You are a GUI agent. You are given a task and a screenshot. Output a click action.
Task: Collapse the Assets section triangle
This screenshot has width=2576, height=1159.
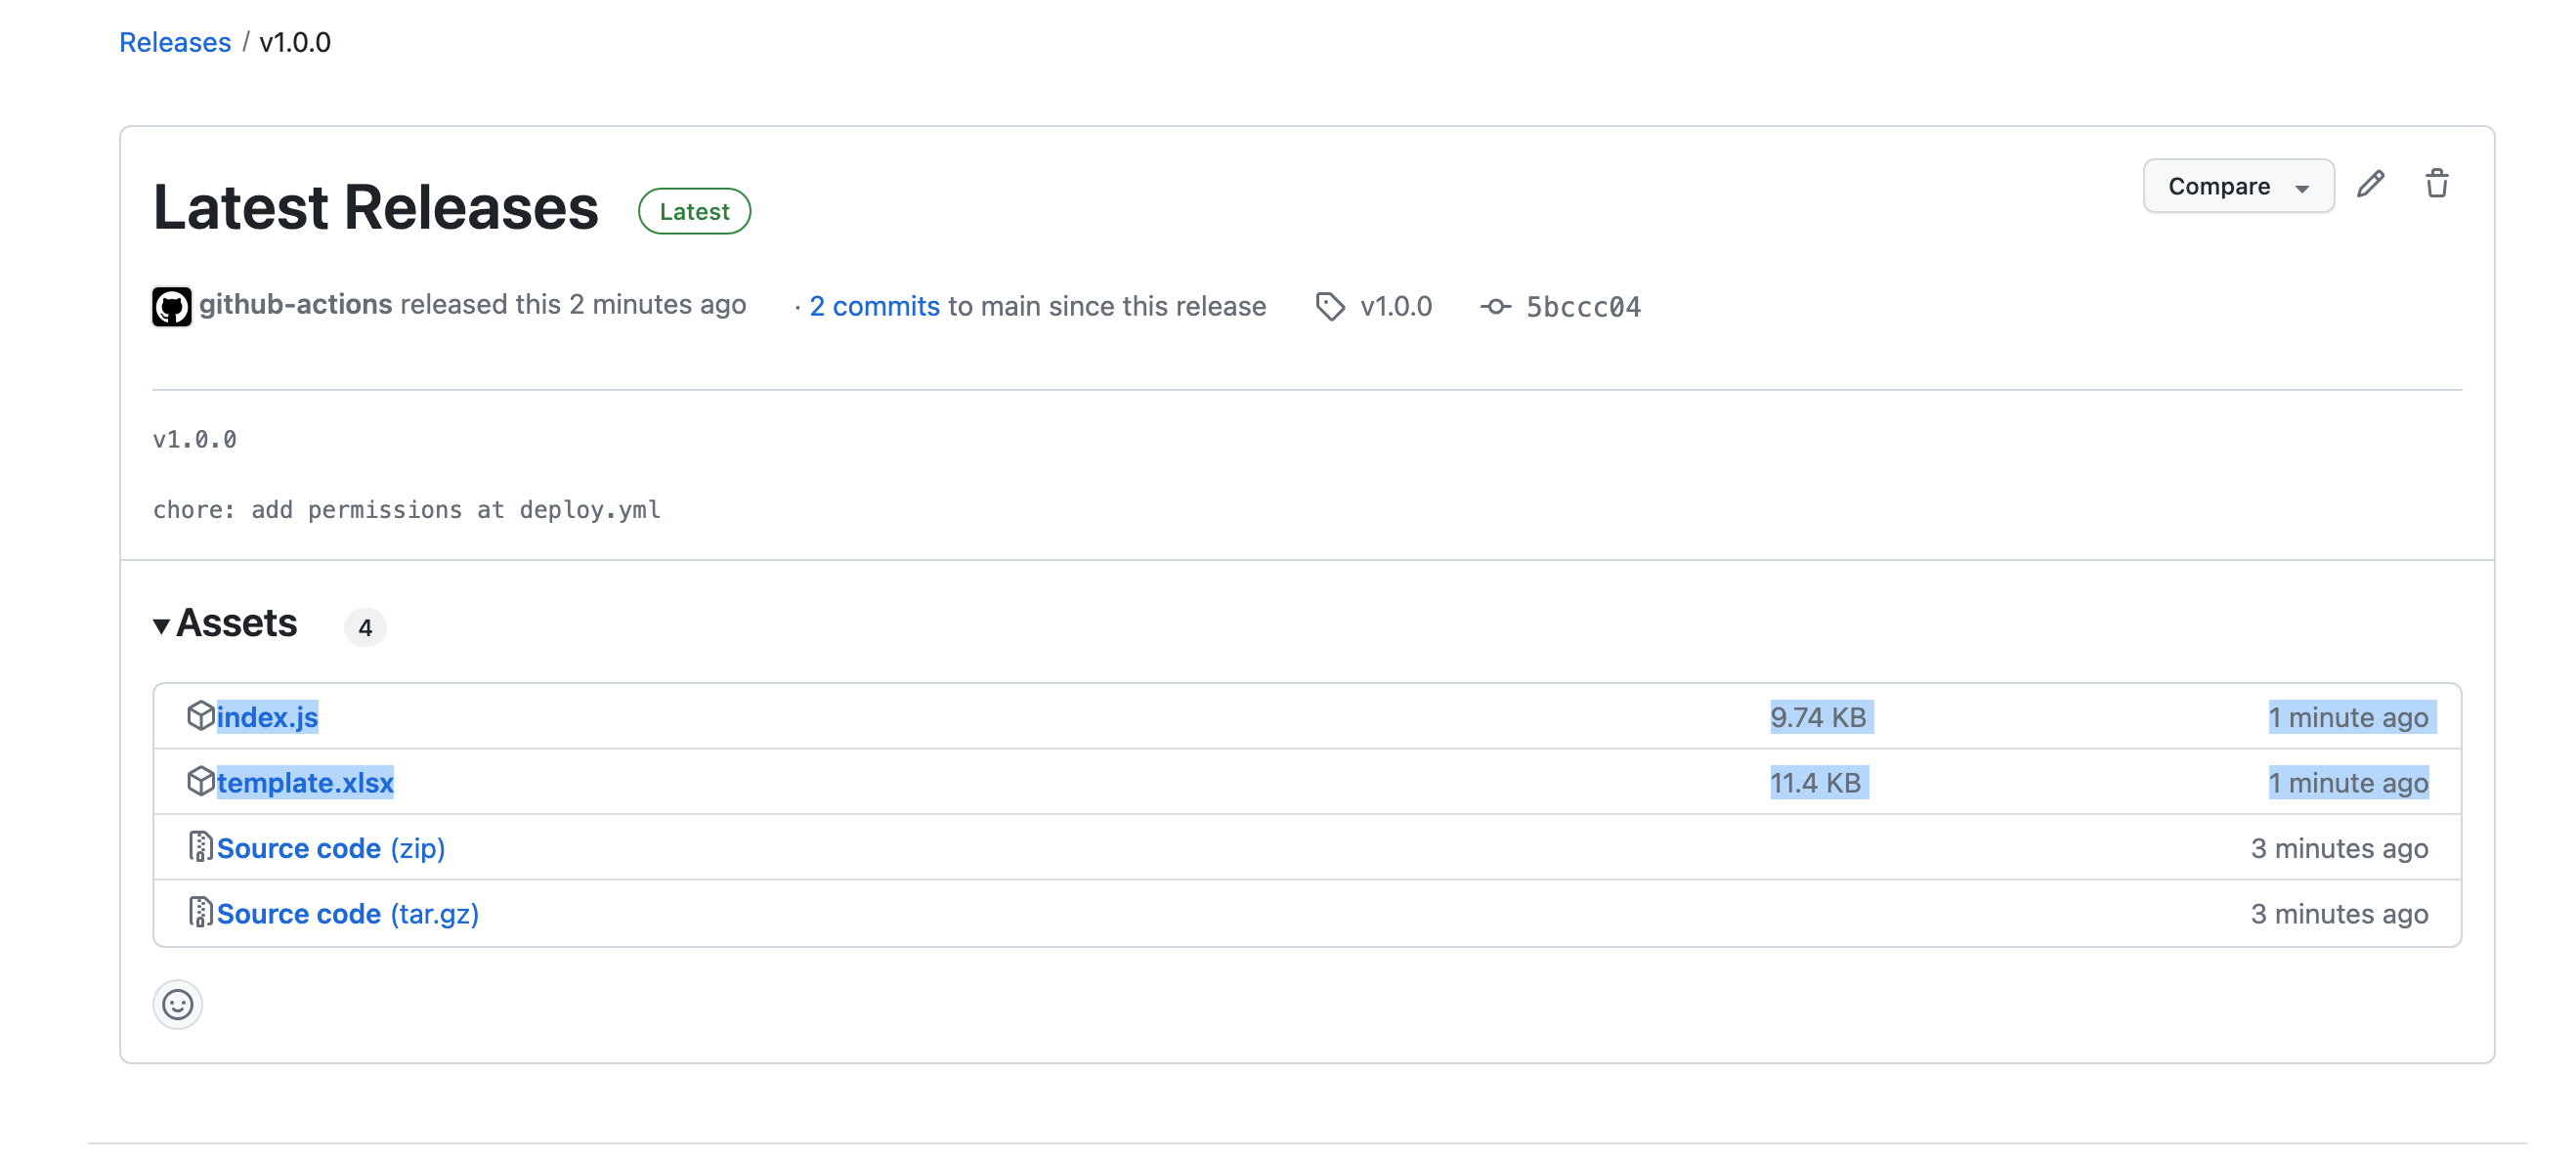click(161, 626)
